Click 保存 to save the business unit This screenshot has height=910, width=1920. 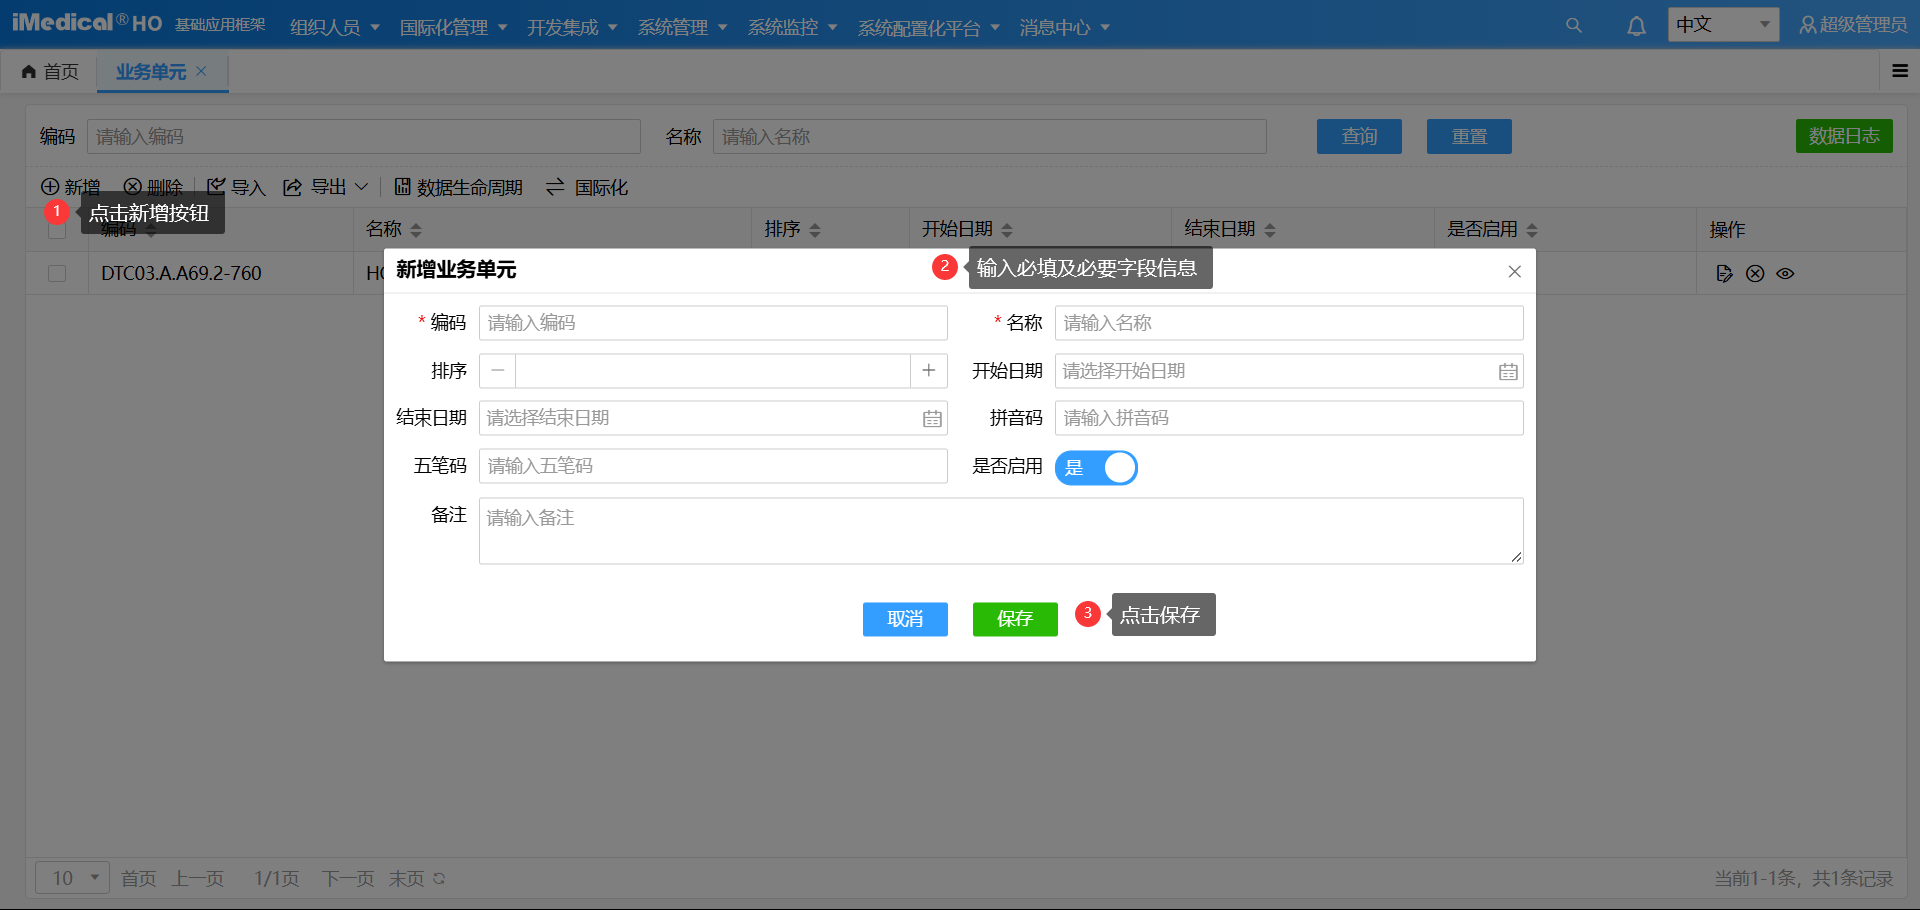click(x=1015, y=619)
